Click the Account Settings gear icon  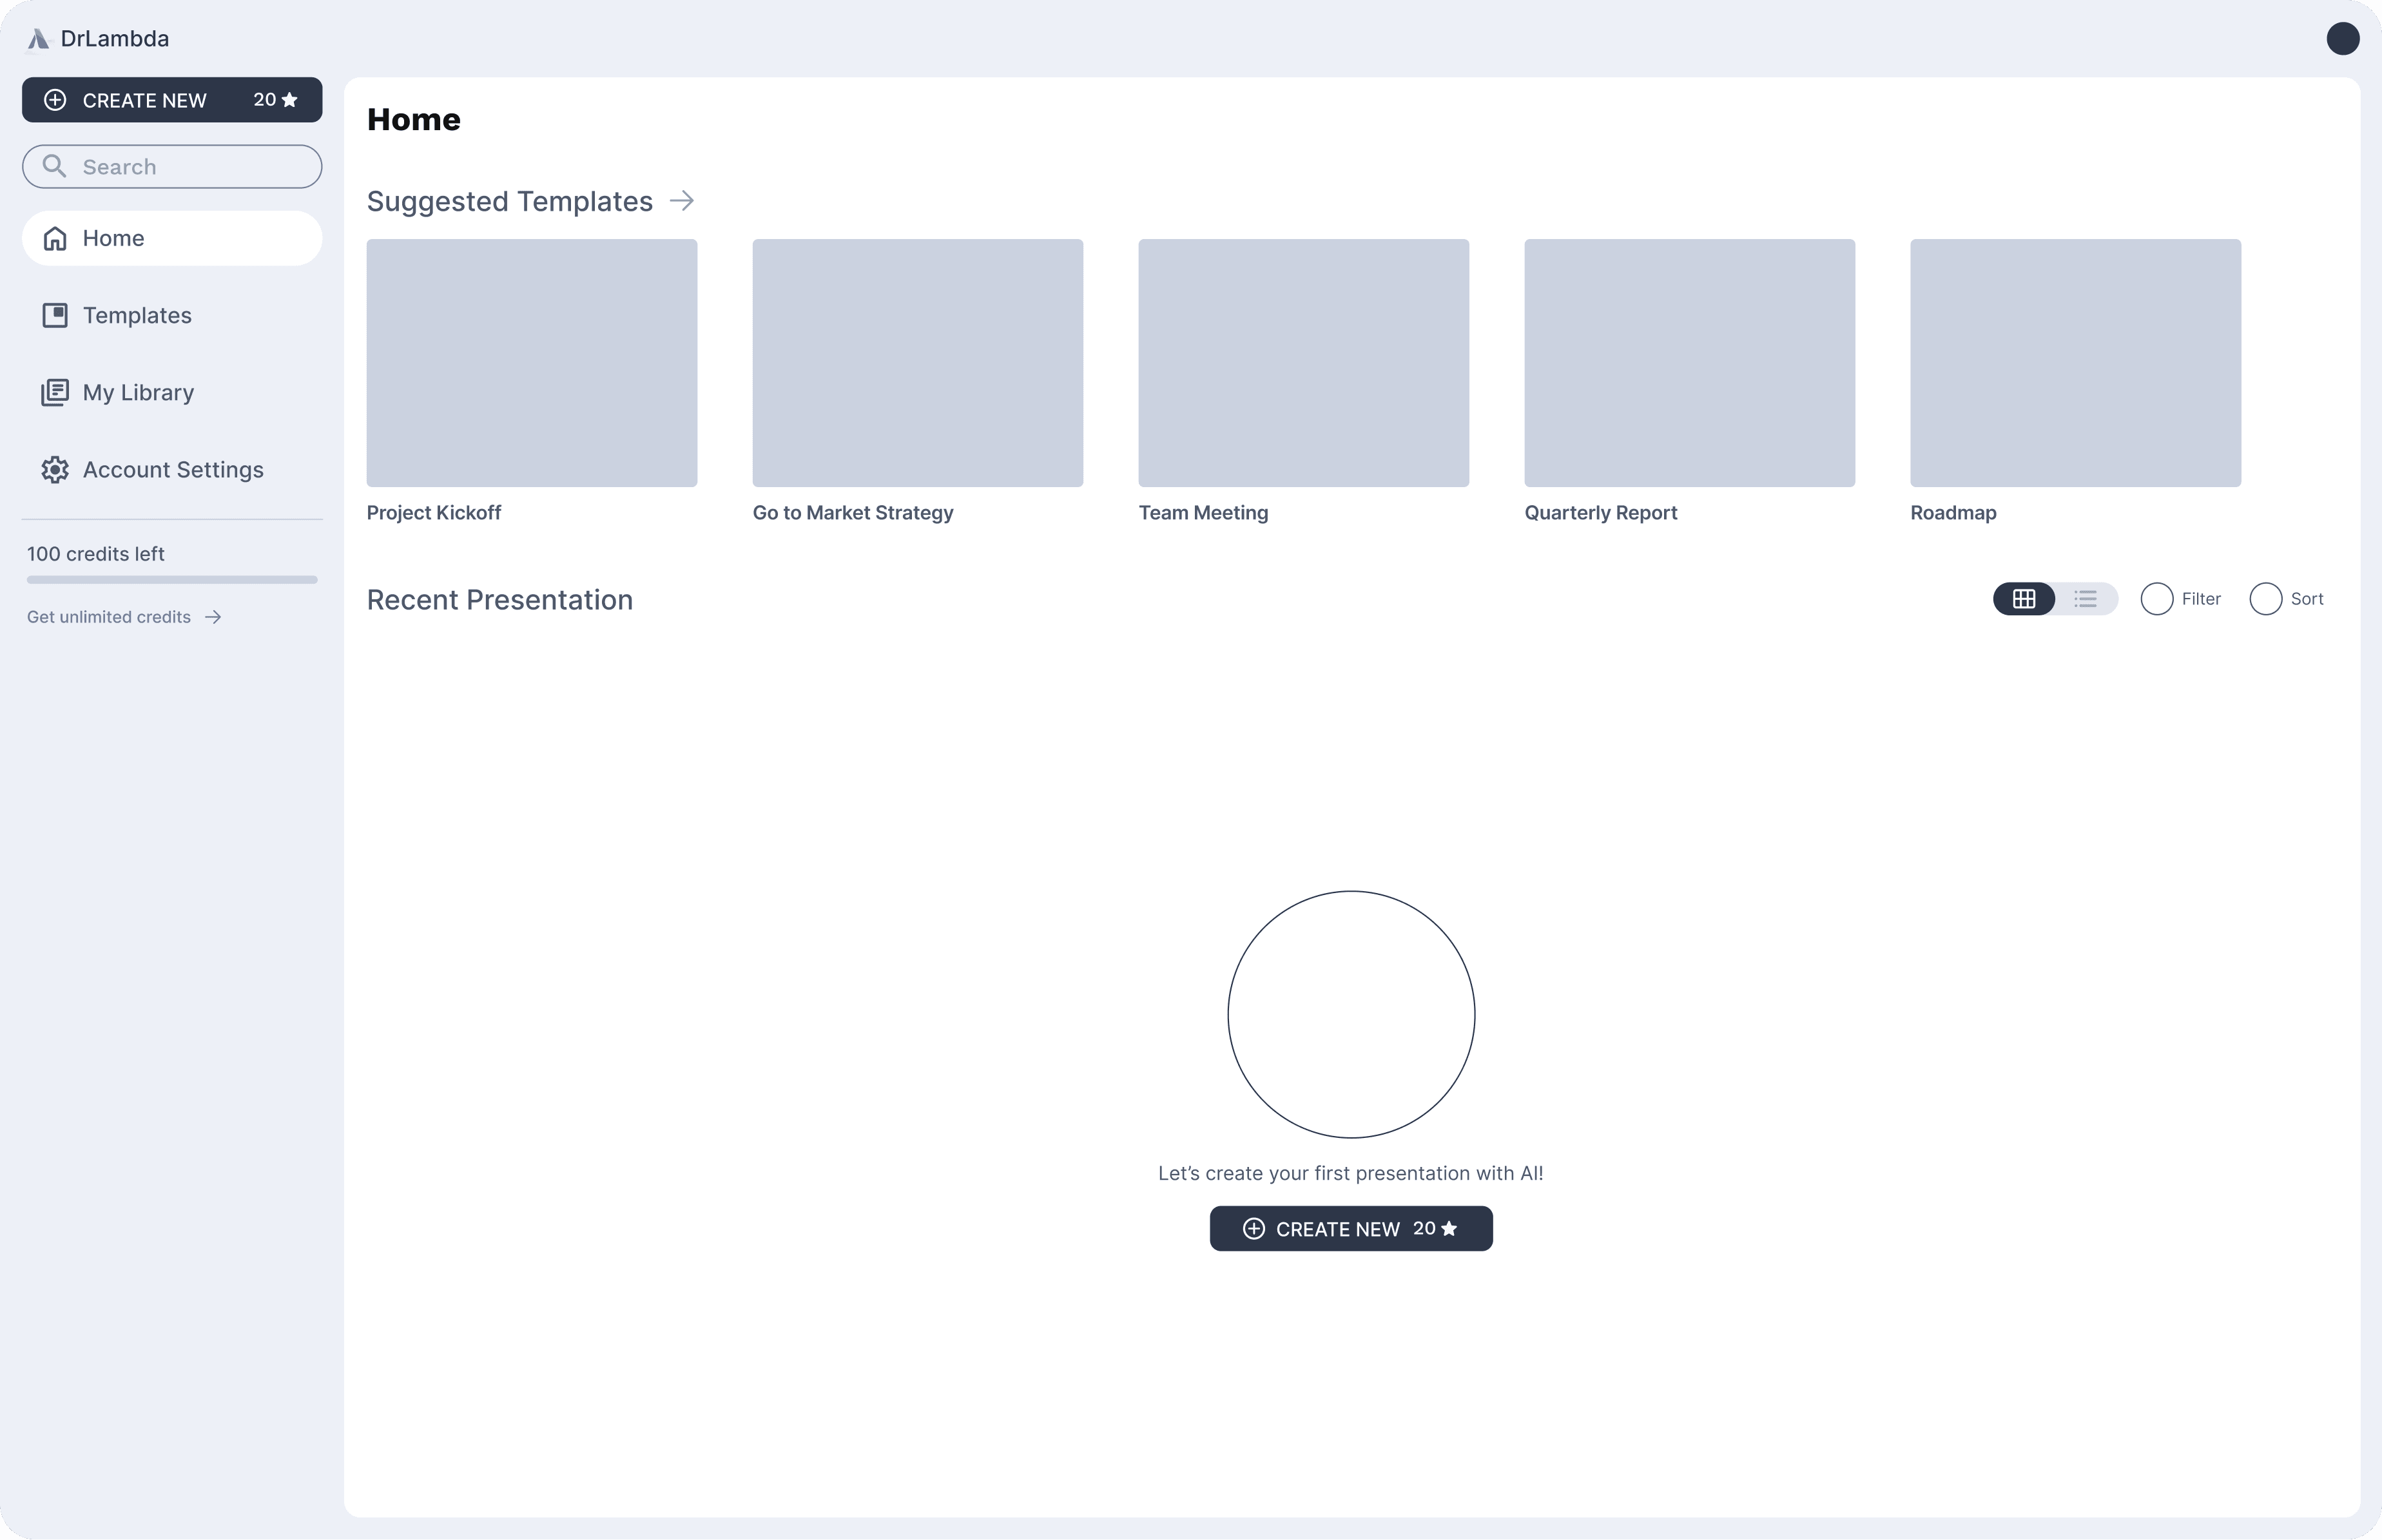(x=55, y=470)
